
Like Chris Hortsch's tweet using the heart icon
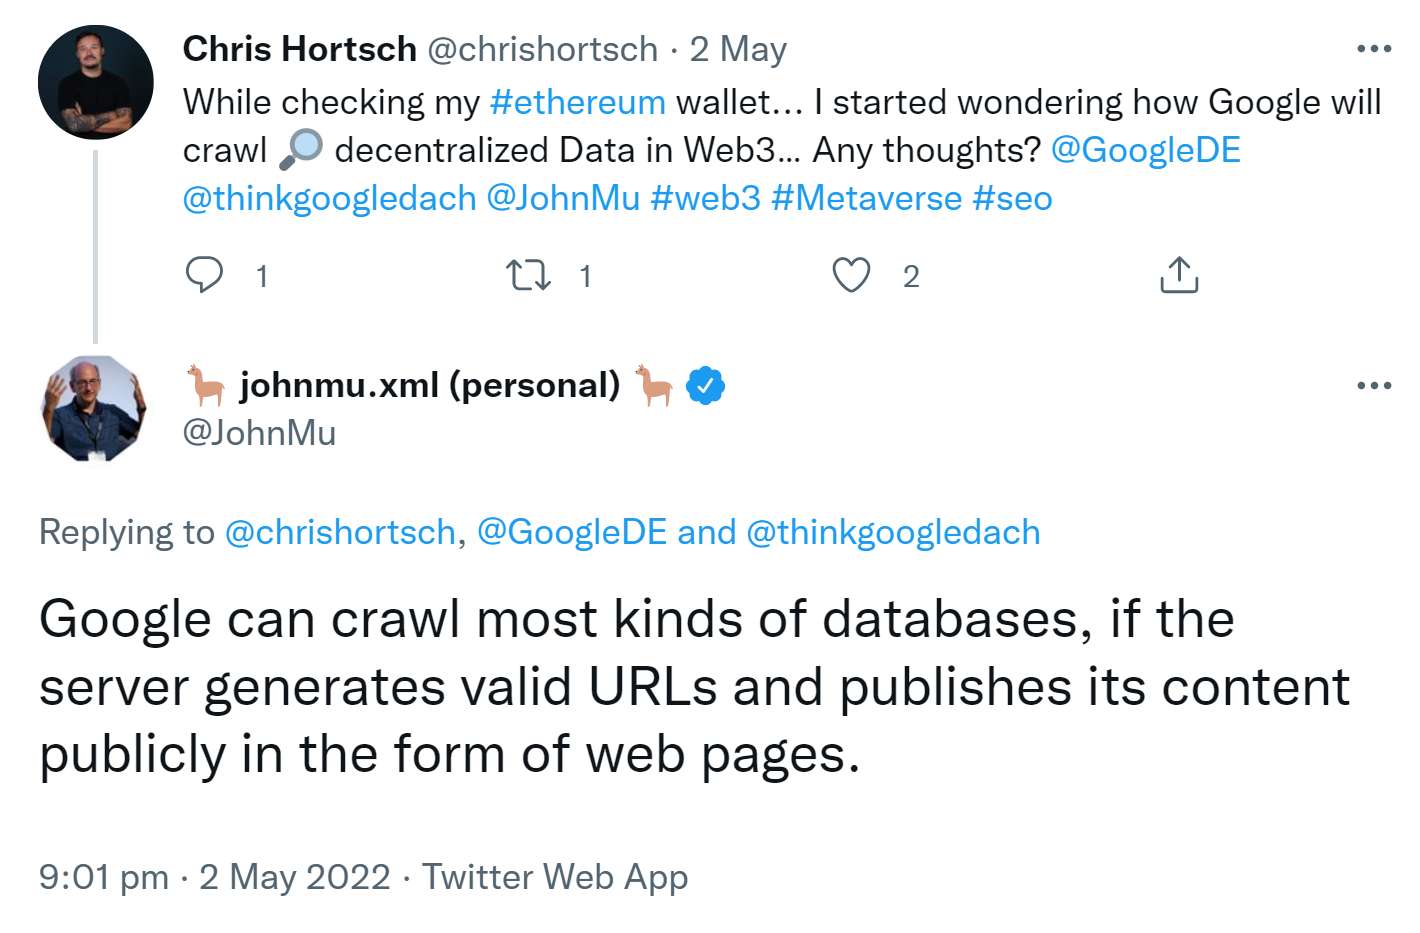coord(851,274)
